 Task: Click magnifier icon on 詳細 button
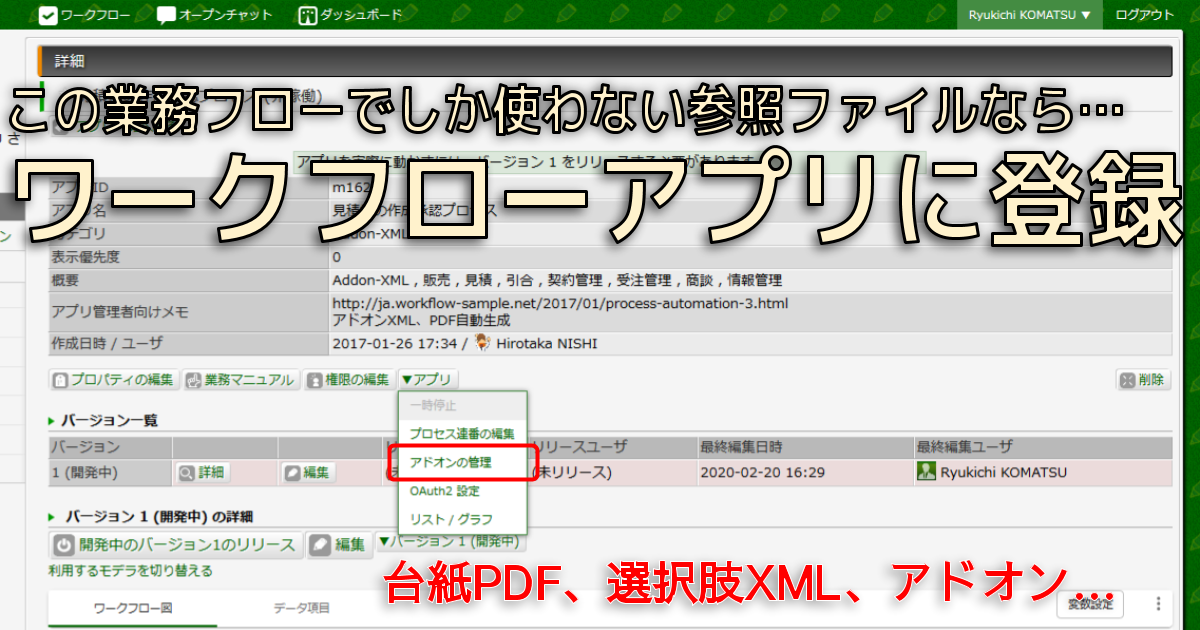pyautogui.click(x=187, y=472)
